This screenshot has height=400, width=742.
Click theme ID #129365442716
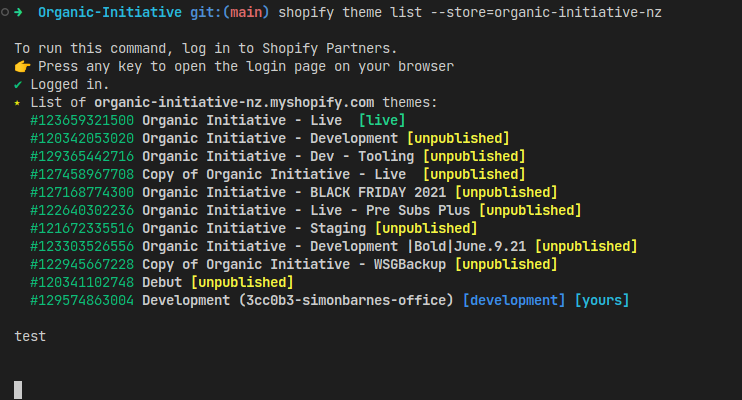pyautogui.click(x=82, y=156)
